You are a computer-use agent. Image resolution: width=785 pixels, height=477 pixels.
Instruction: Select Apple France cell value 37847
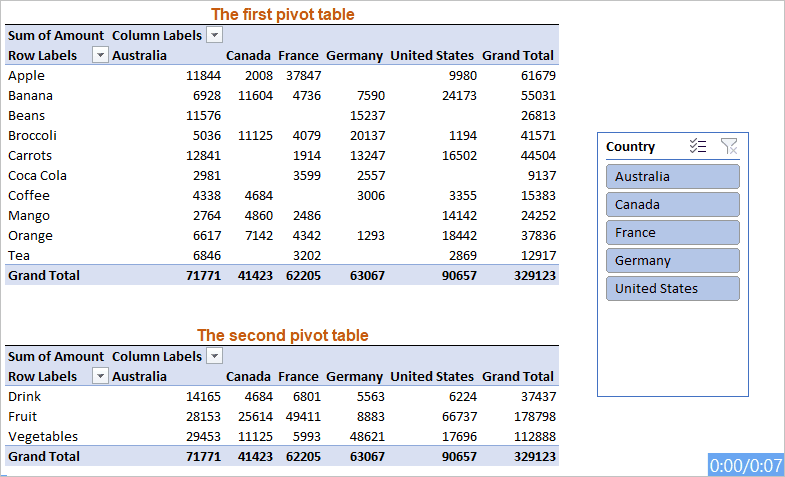(x=303, y=76)
